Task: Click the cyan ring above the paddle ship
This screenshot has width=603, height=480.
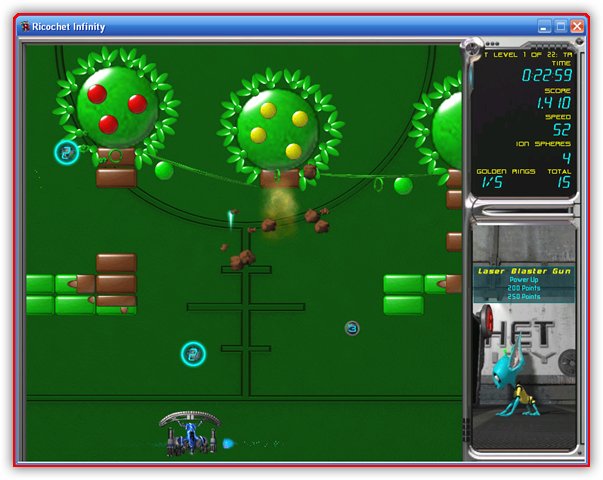Action: tap(193, 353)
